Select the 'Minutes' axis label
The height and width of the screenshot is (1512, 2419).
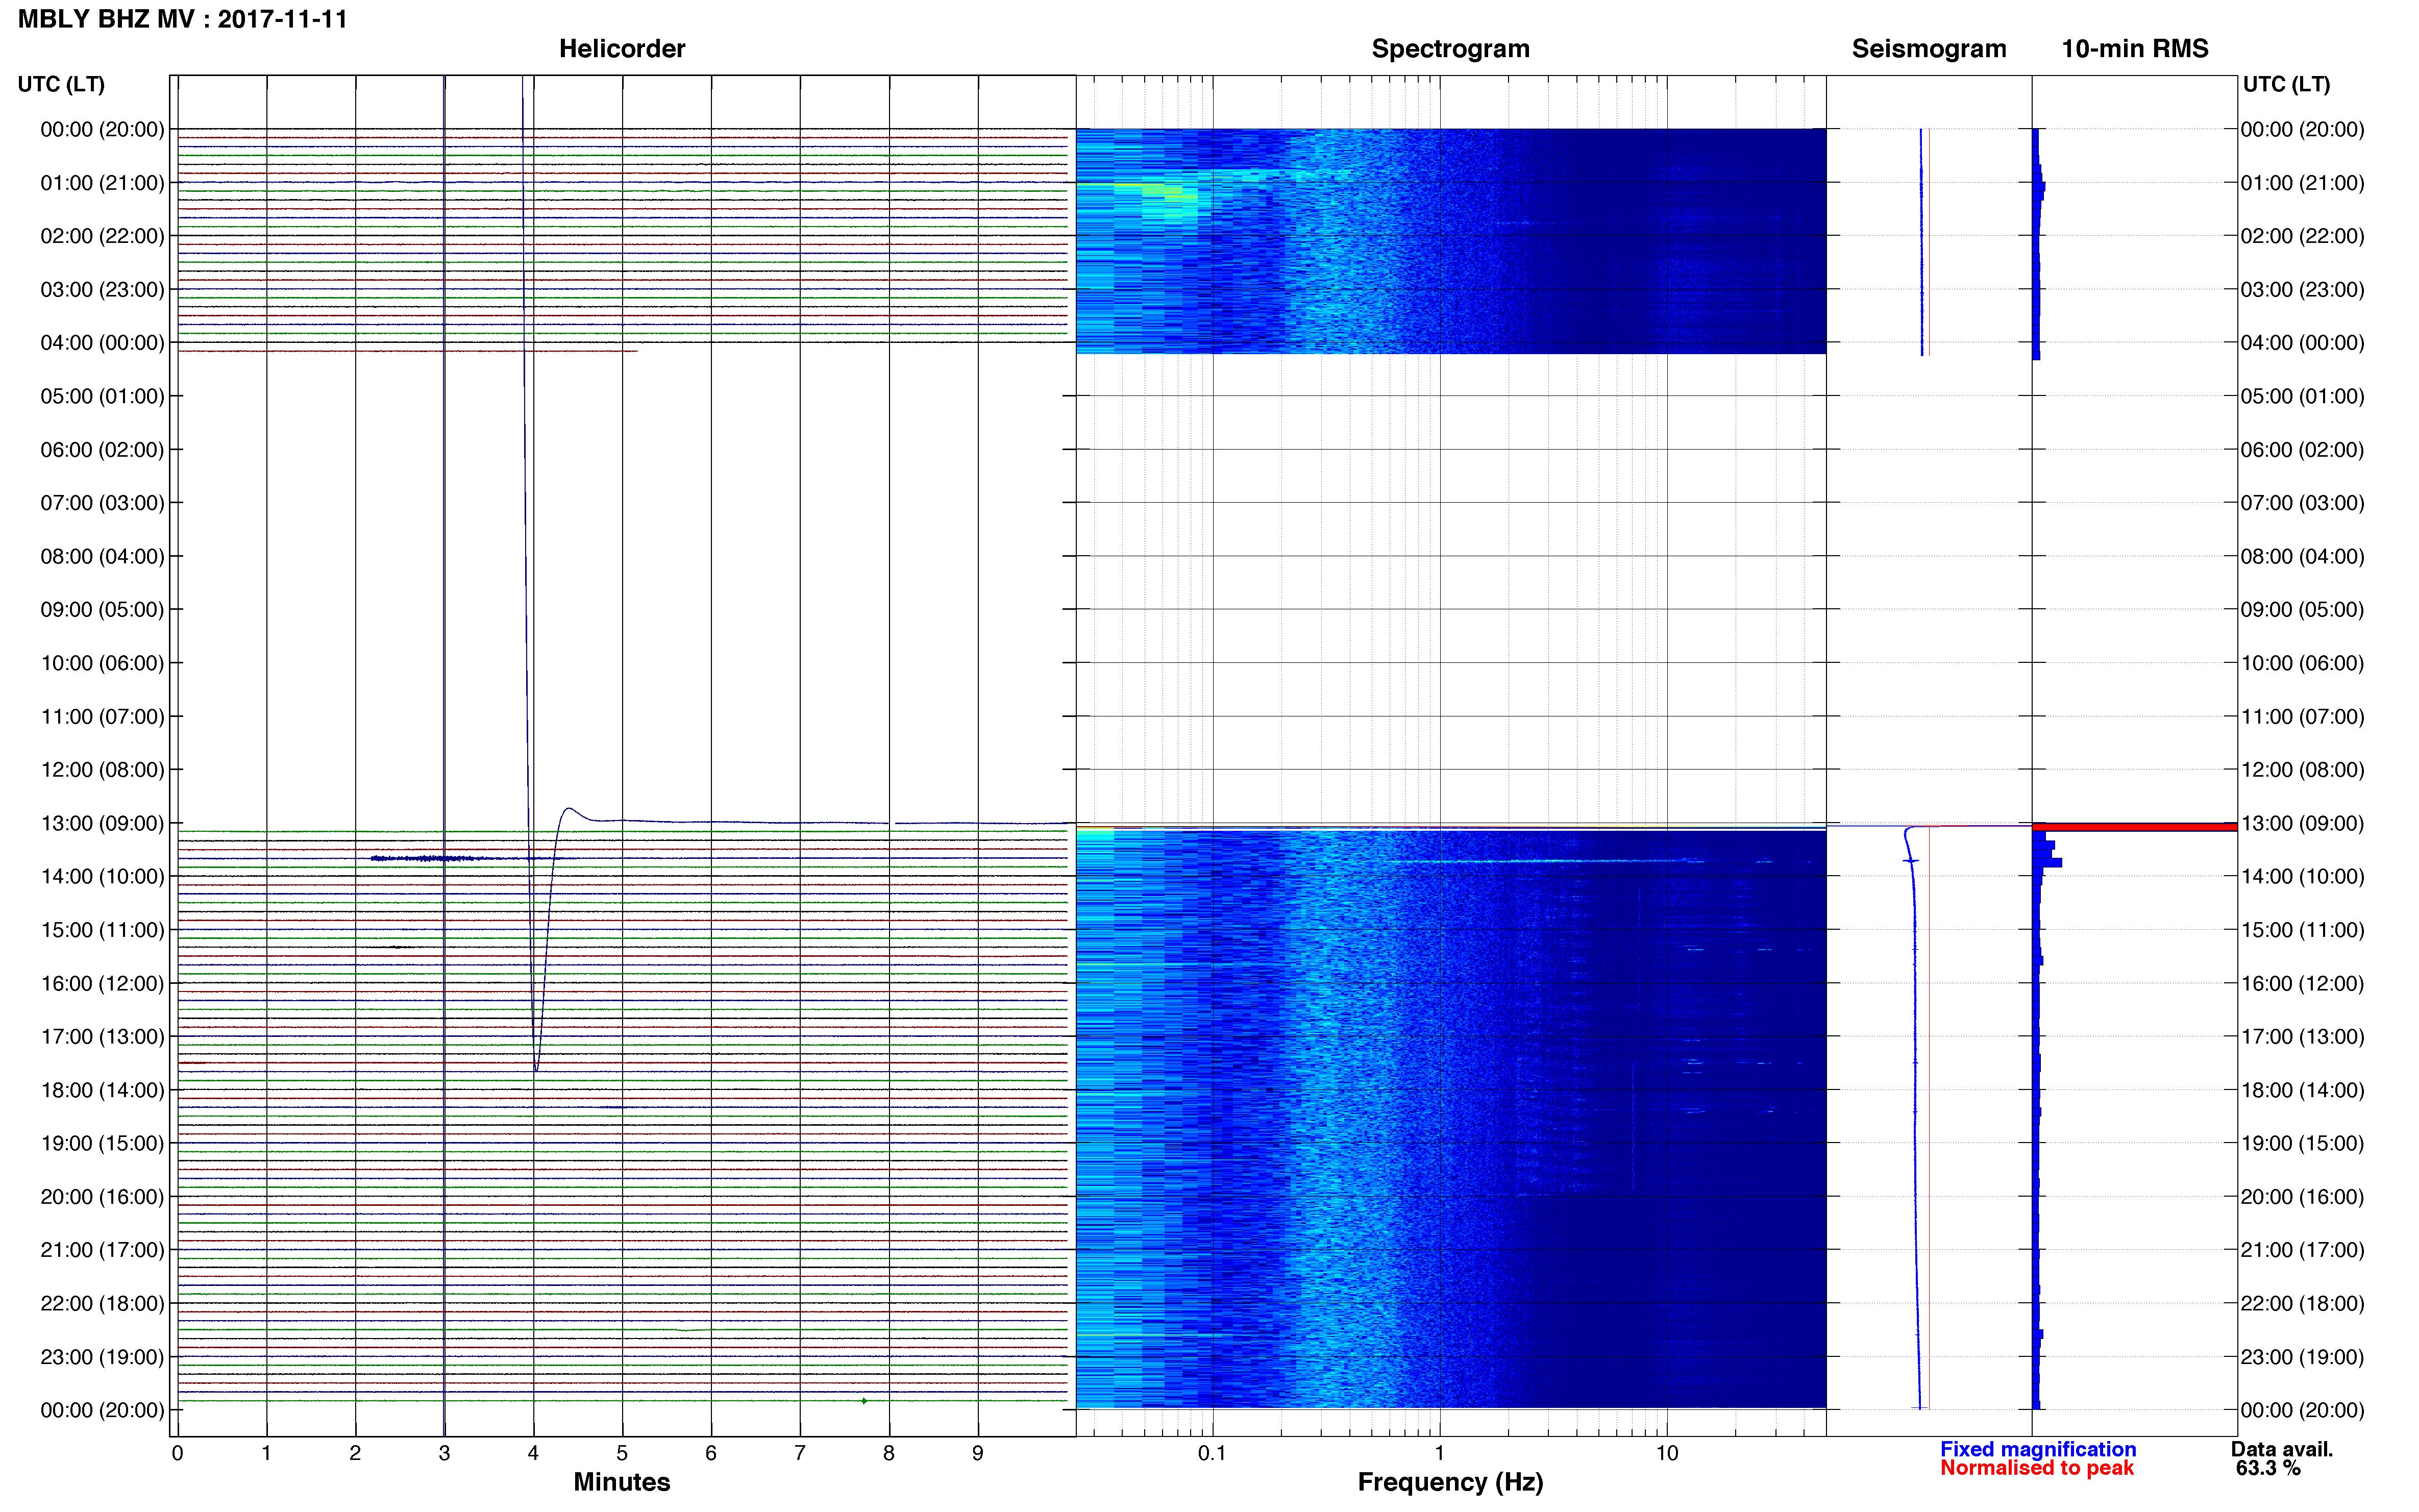[x=622, y=1482]
